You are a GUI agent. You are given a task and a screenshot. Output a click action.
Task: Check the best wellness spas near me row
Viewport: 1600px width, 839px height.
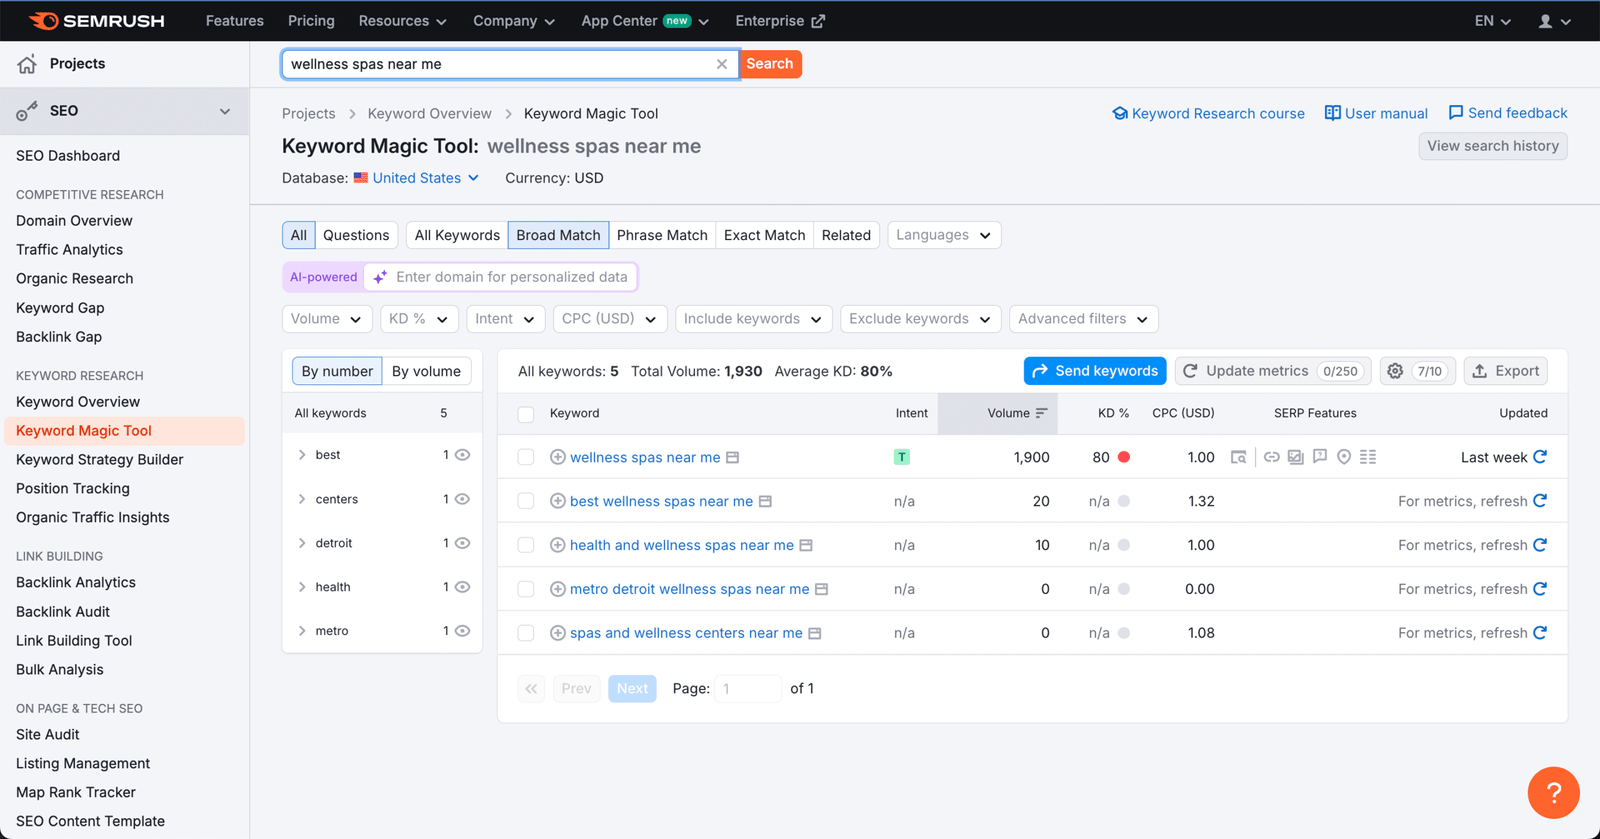pos(526,501)
